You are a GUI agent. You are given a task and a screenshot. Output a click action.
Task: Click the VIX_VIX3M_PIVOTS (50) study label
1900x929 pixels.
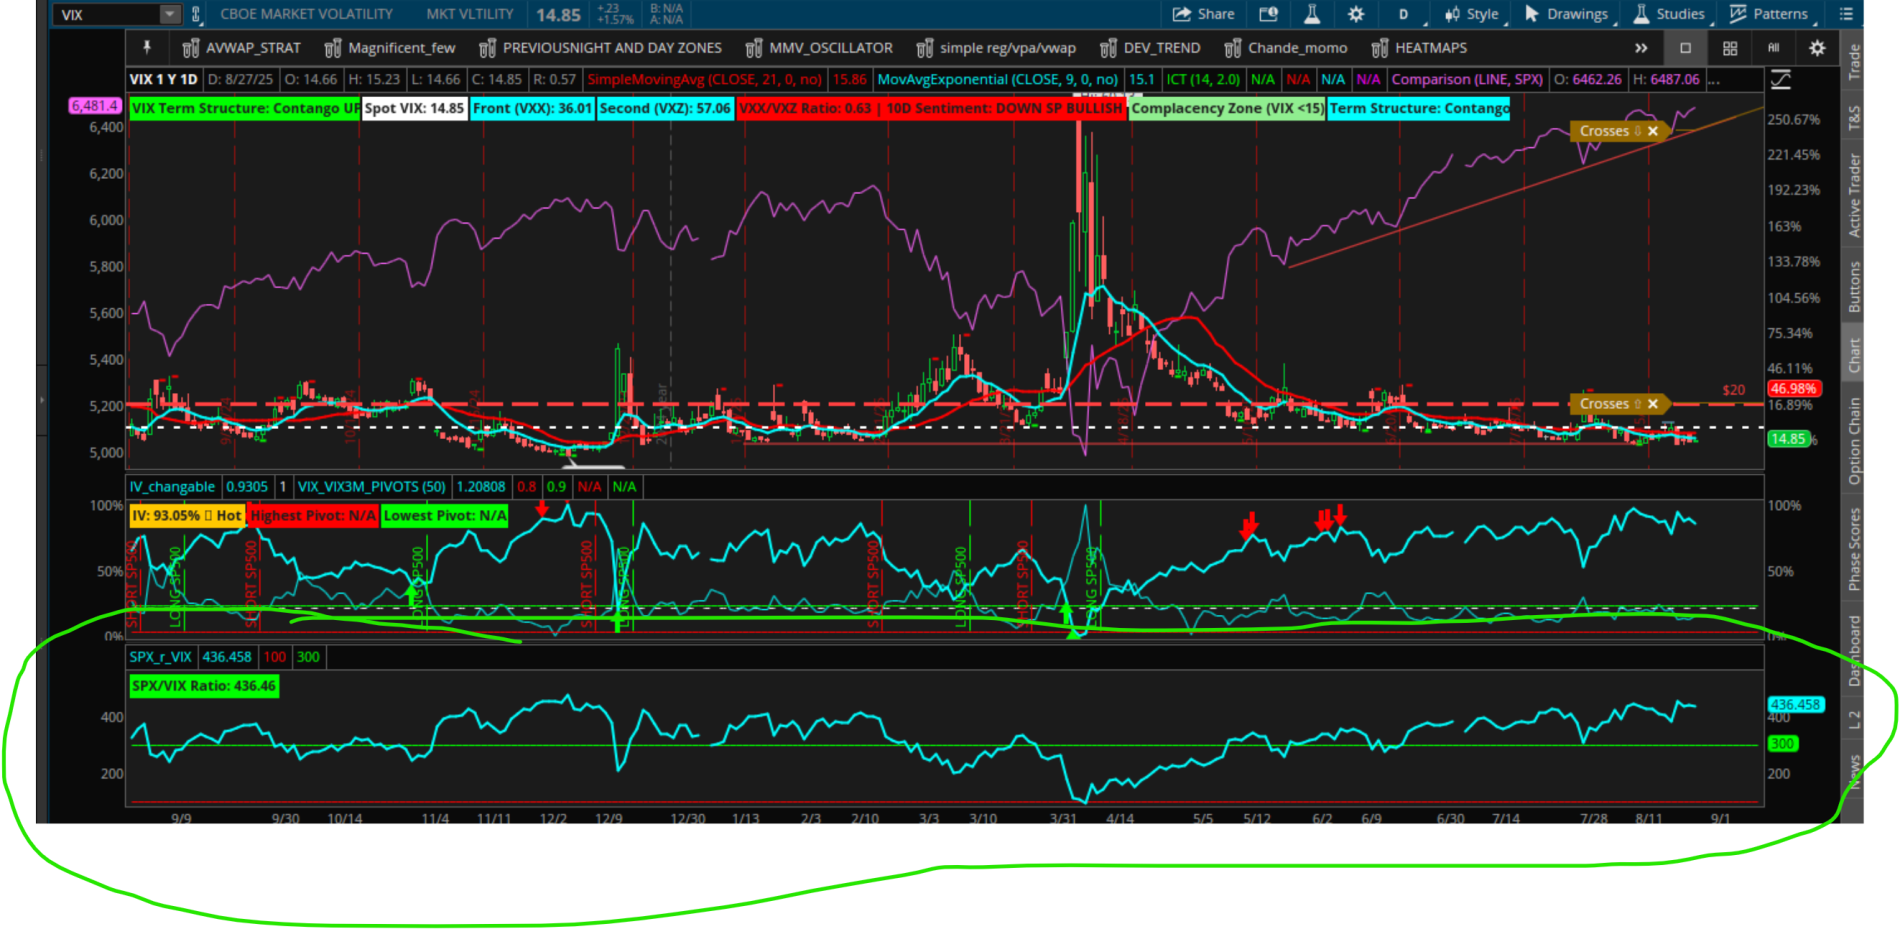372,487
